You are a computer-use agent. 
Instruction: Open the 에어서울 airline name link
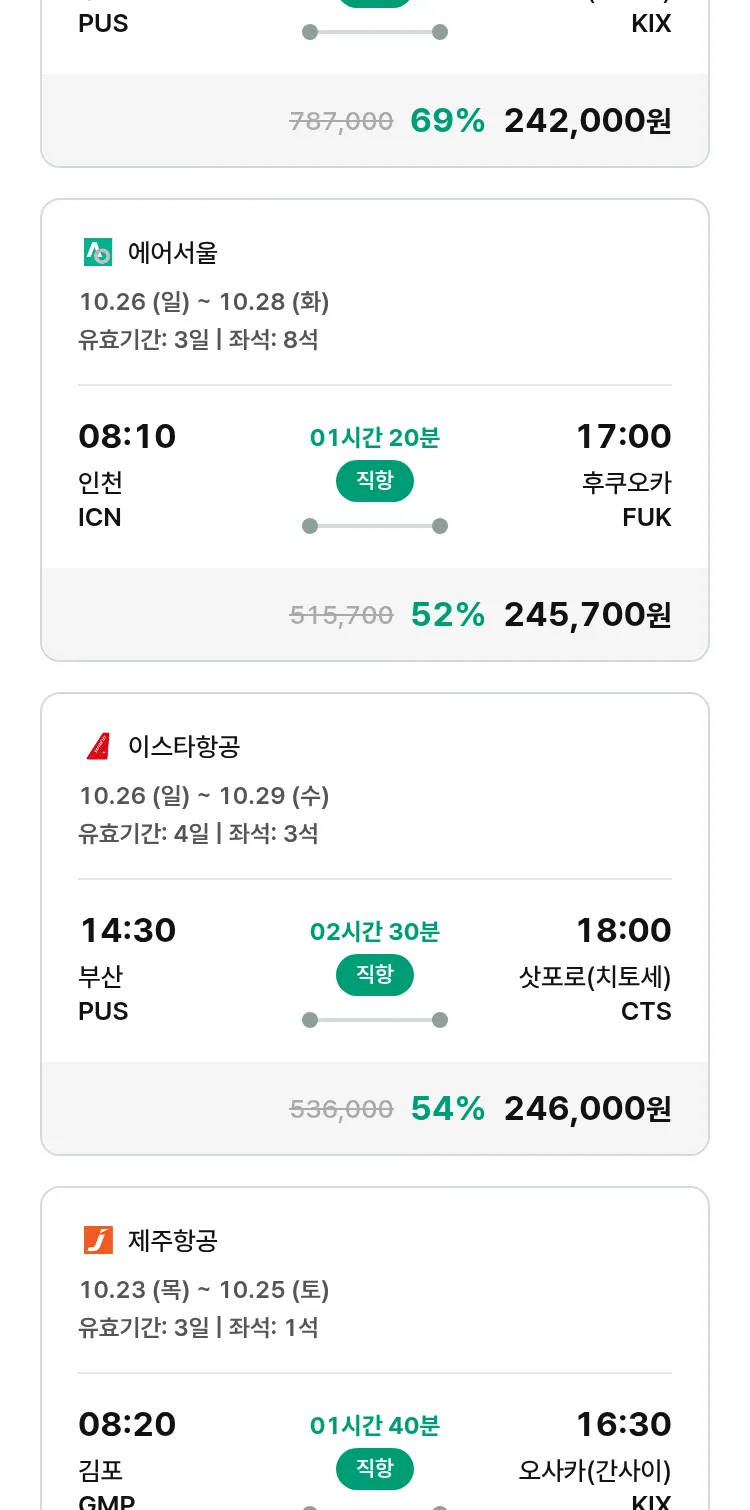tap(173, 253)
